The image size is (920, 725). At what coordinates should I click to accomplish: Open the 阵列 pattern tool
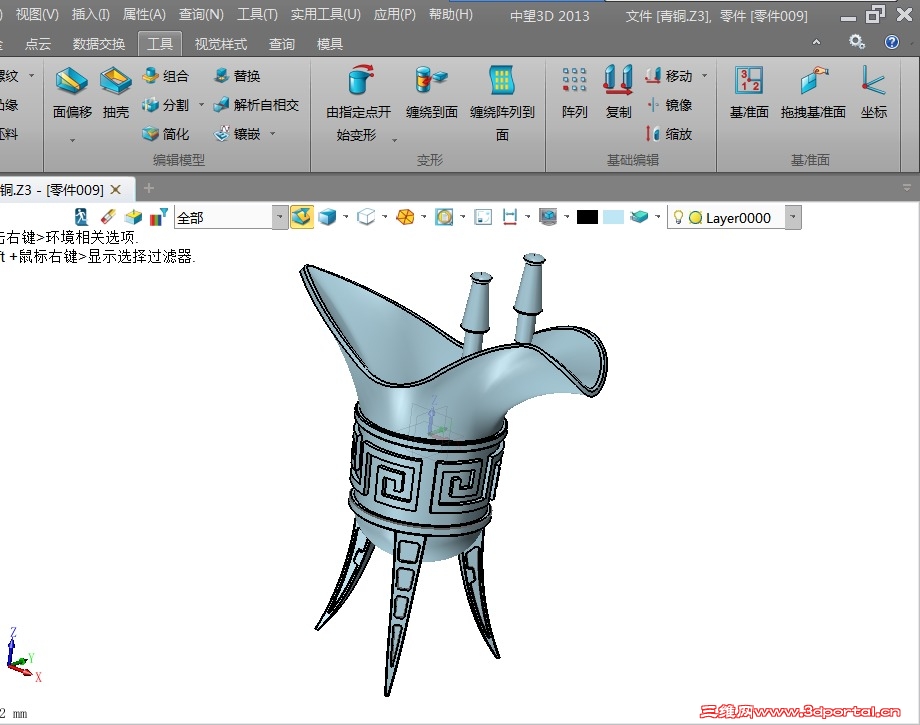[574, 92]
